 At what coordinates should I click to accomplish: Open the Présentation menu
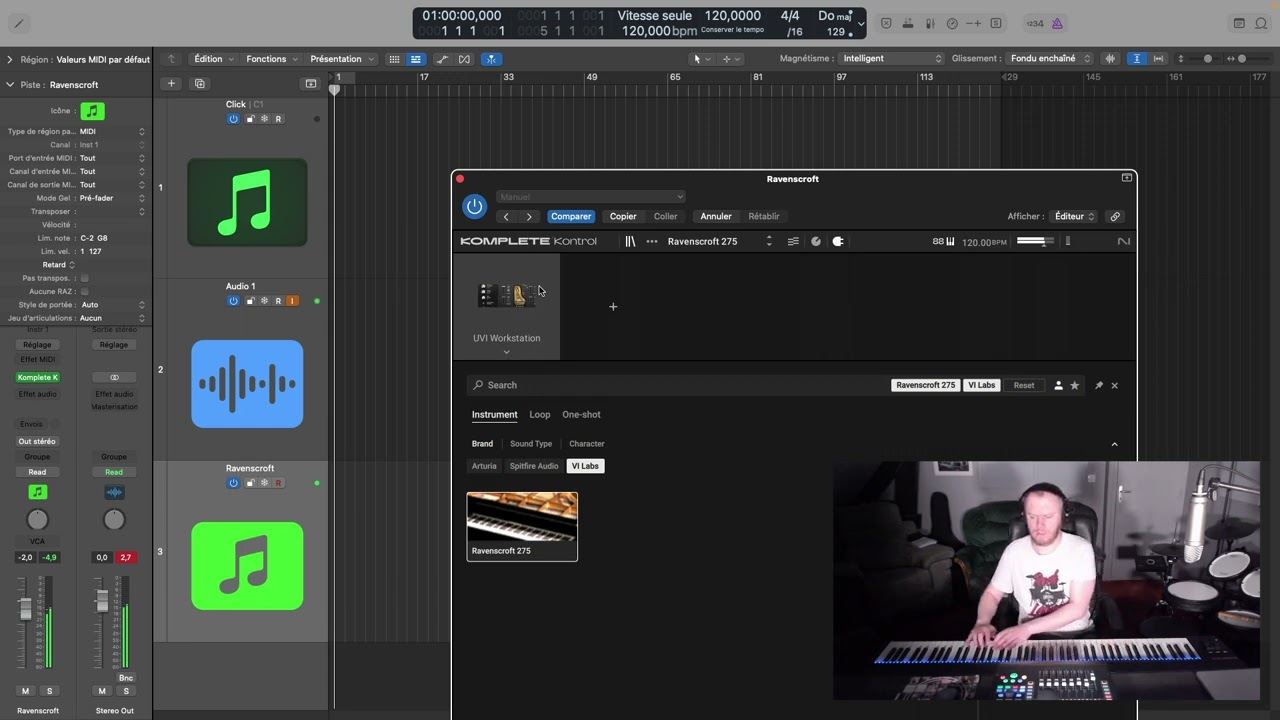(341, 59)
